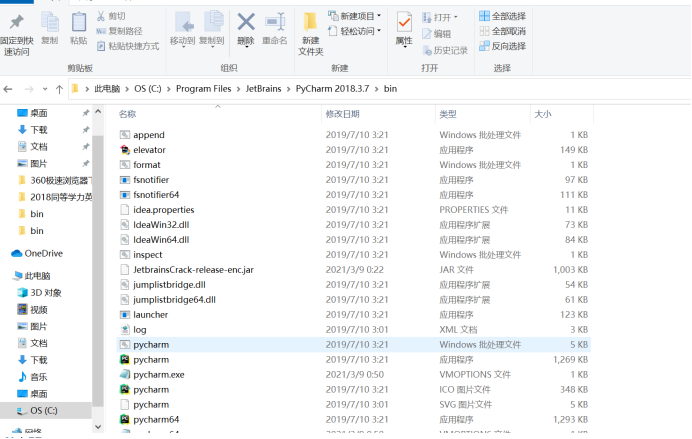Select the elevator application icon
The height and width of the screenshot is (439, 692).
125,150
